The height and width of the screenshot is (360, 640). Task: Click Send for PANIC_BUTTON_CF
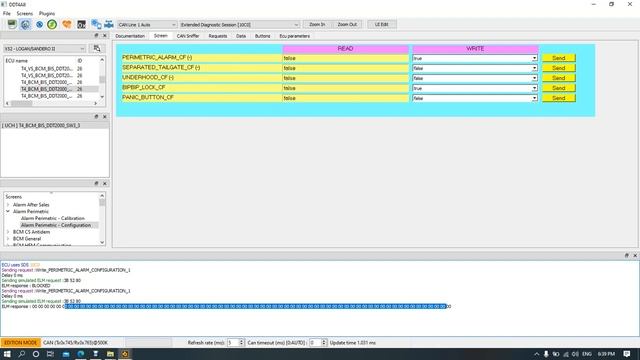click(x=559, y=98)
